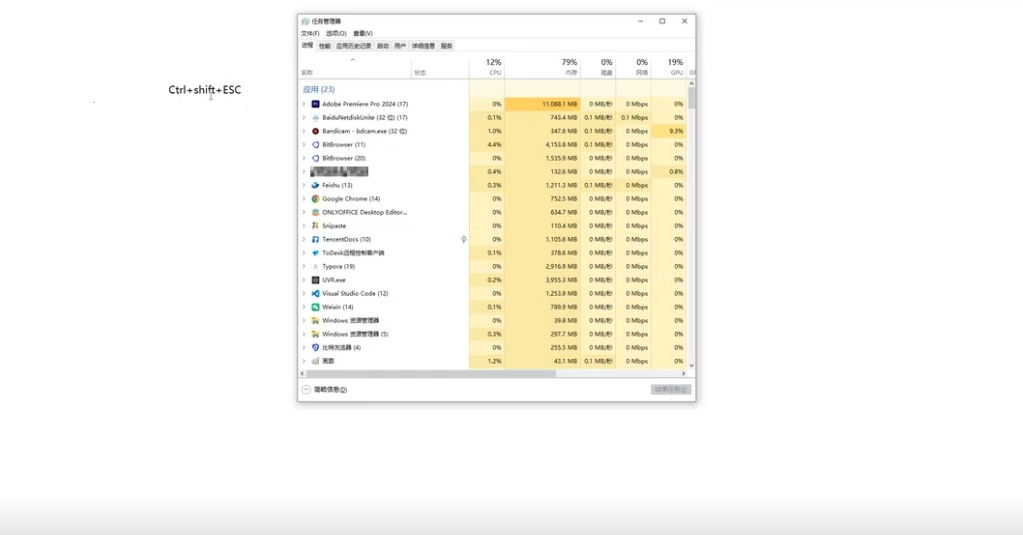Click the Windows 资源管理器 (5) folder icon
Screen dimensions: 1023x535
point(315,334)
